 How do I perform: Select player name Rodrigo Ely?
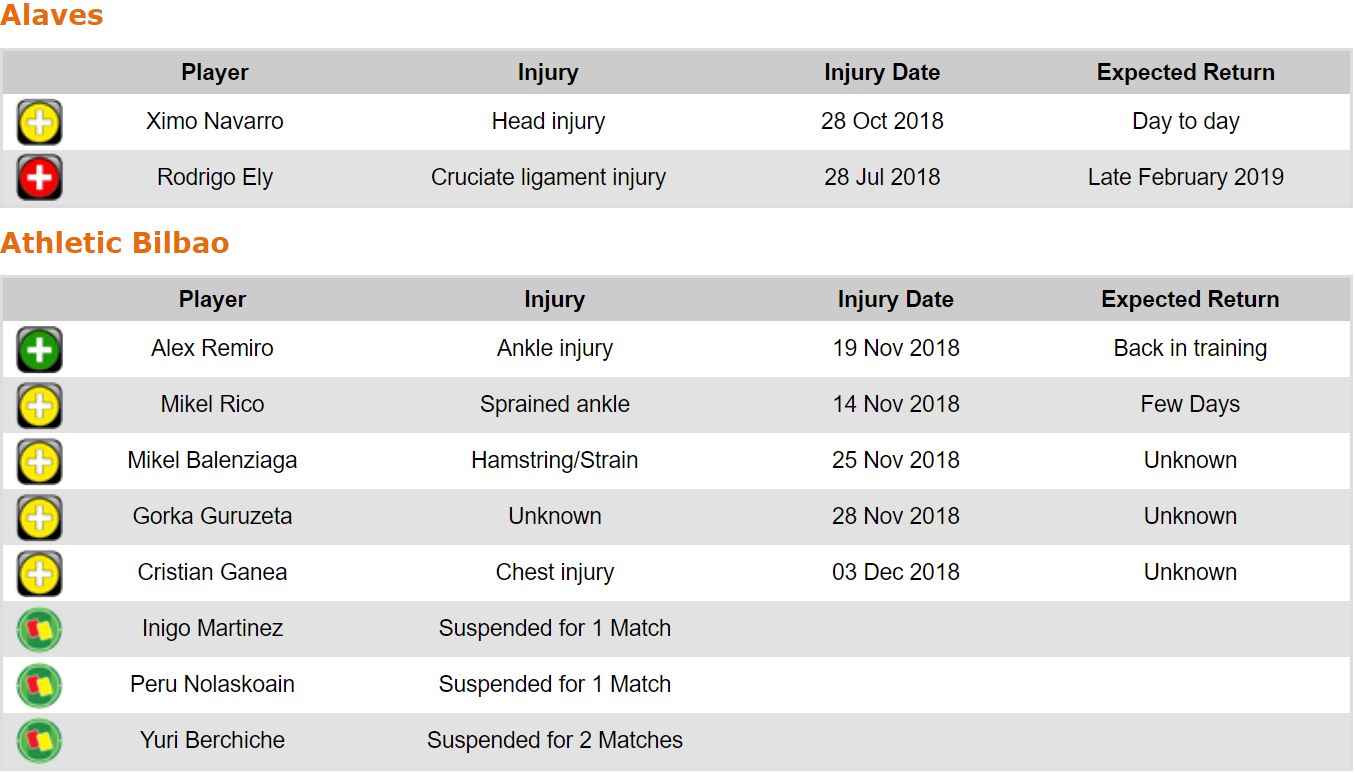215,178
